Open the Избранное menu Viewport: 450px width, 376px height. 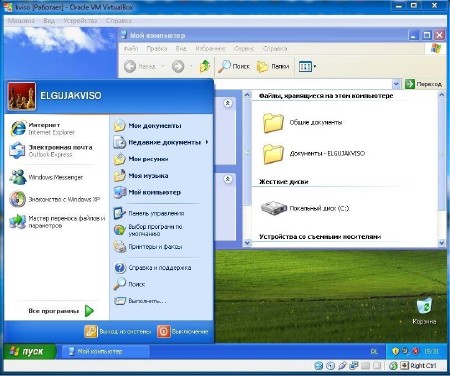tap(210, 49)
